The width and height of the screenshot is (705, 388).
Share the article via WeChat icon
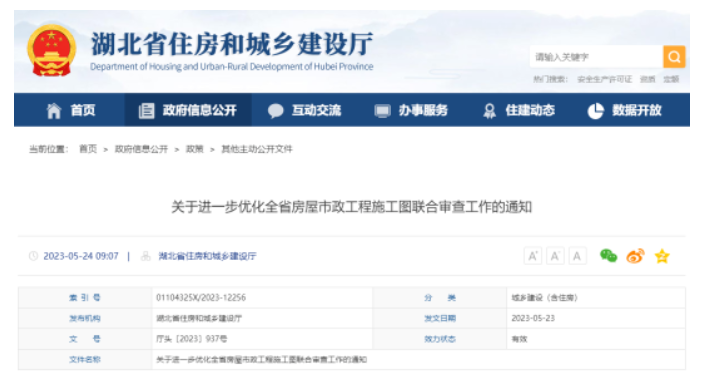coord(609,256)
